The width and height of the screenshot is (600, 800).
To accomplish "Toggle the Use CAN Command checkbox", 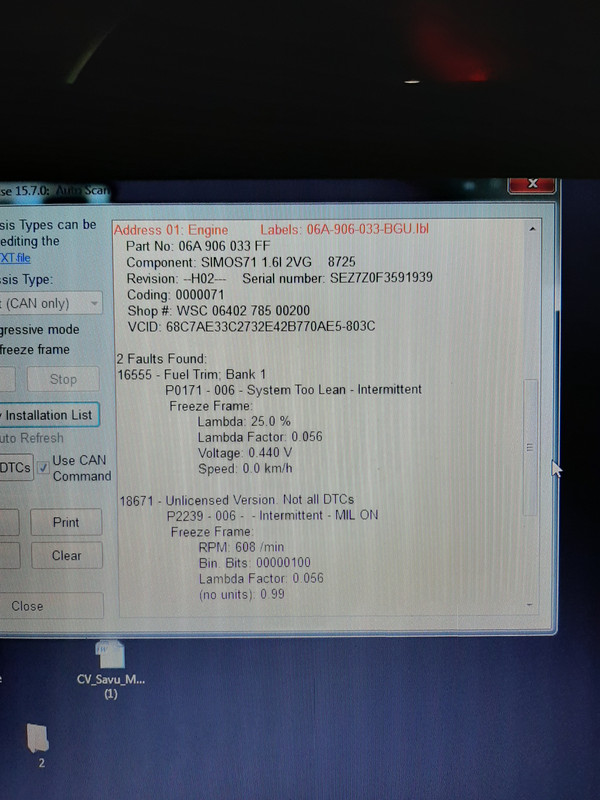I will 43,467.
